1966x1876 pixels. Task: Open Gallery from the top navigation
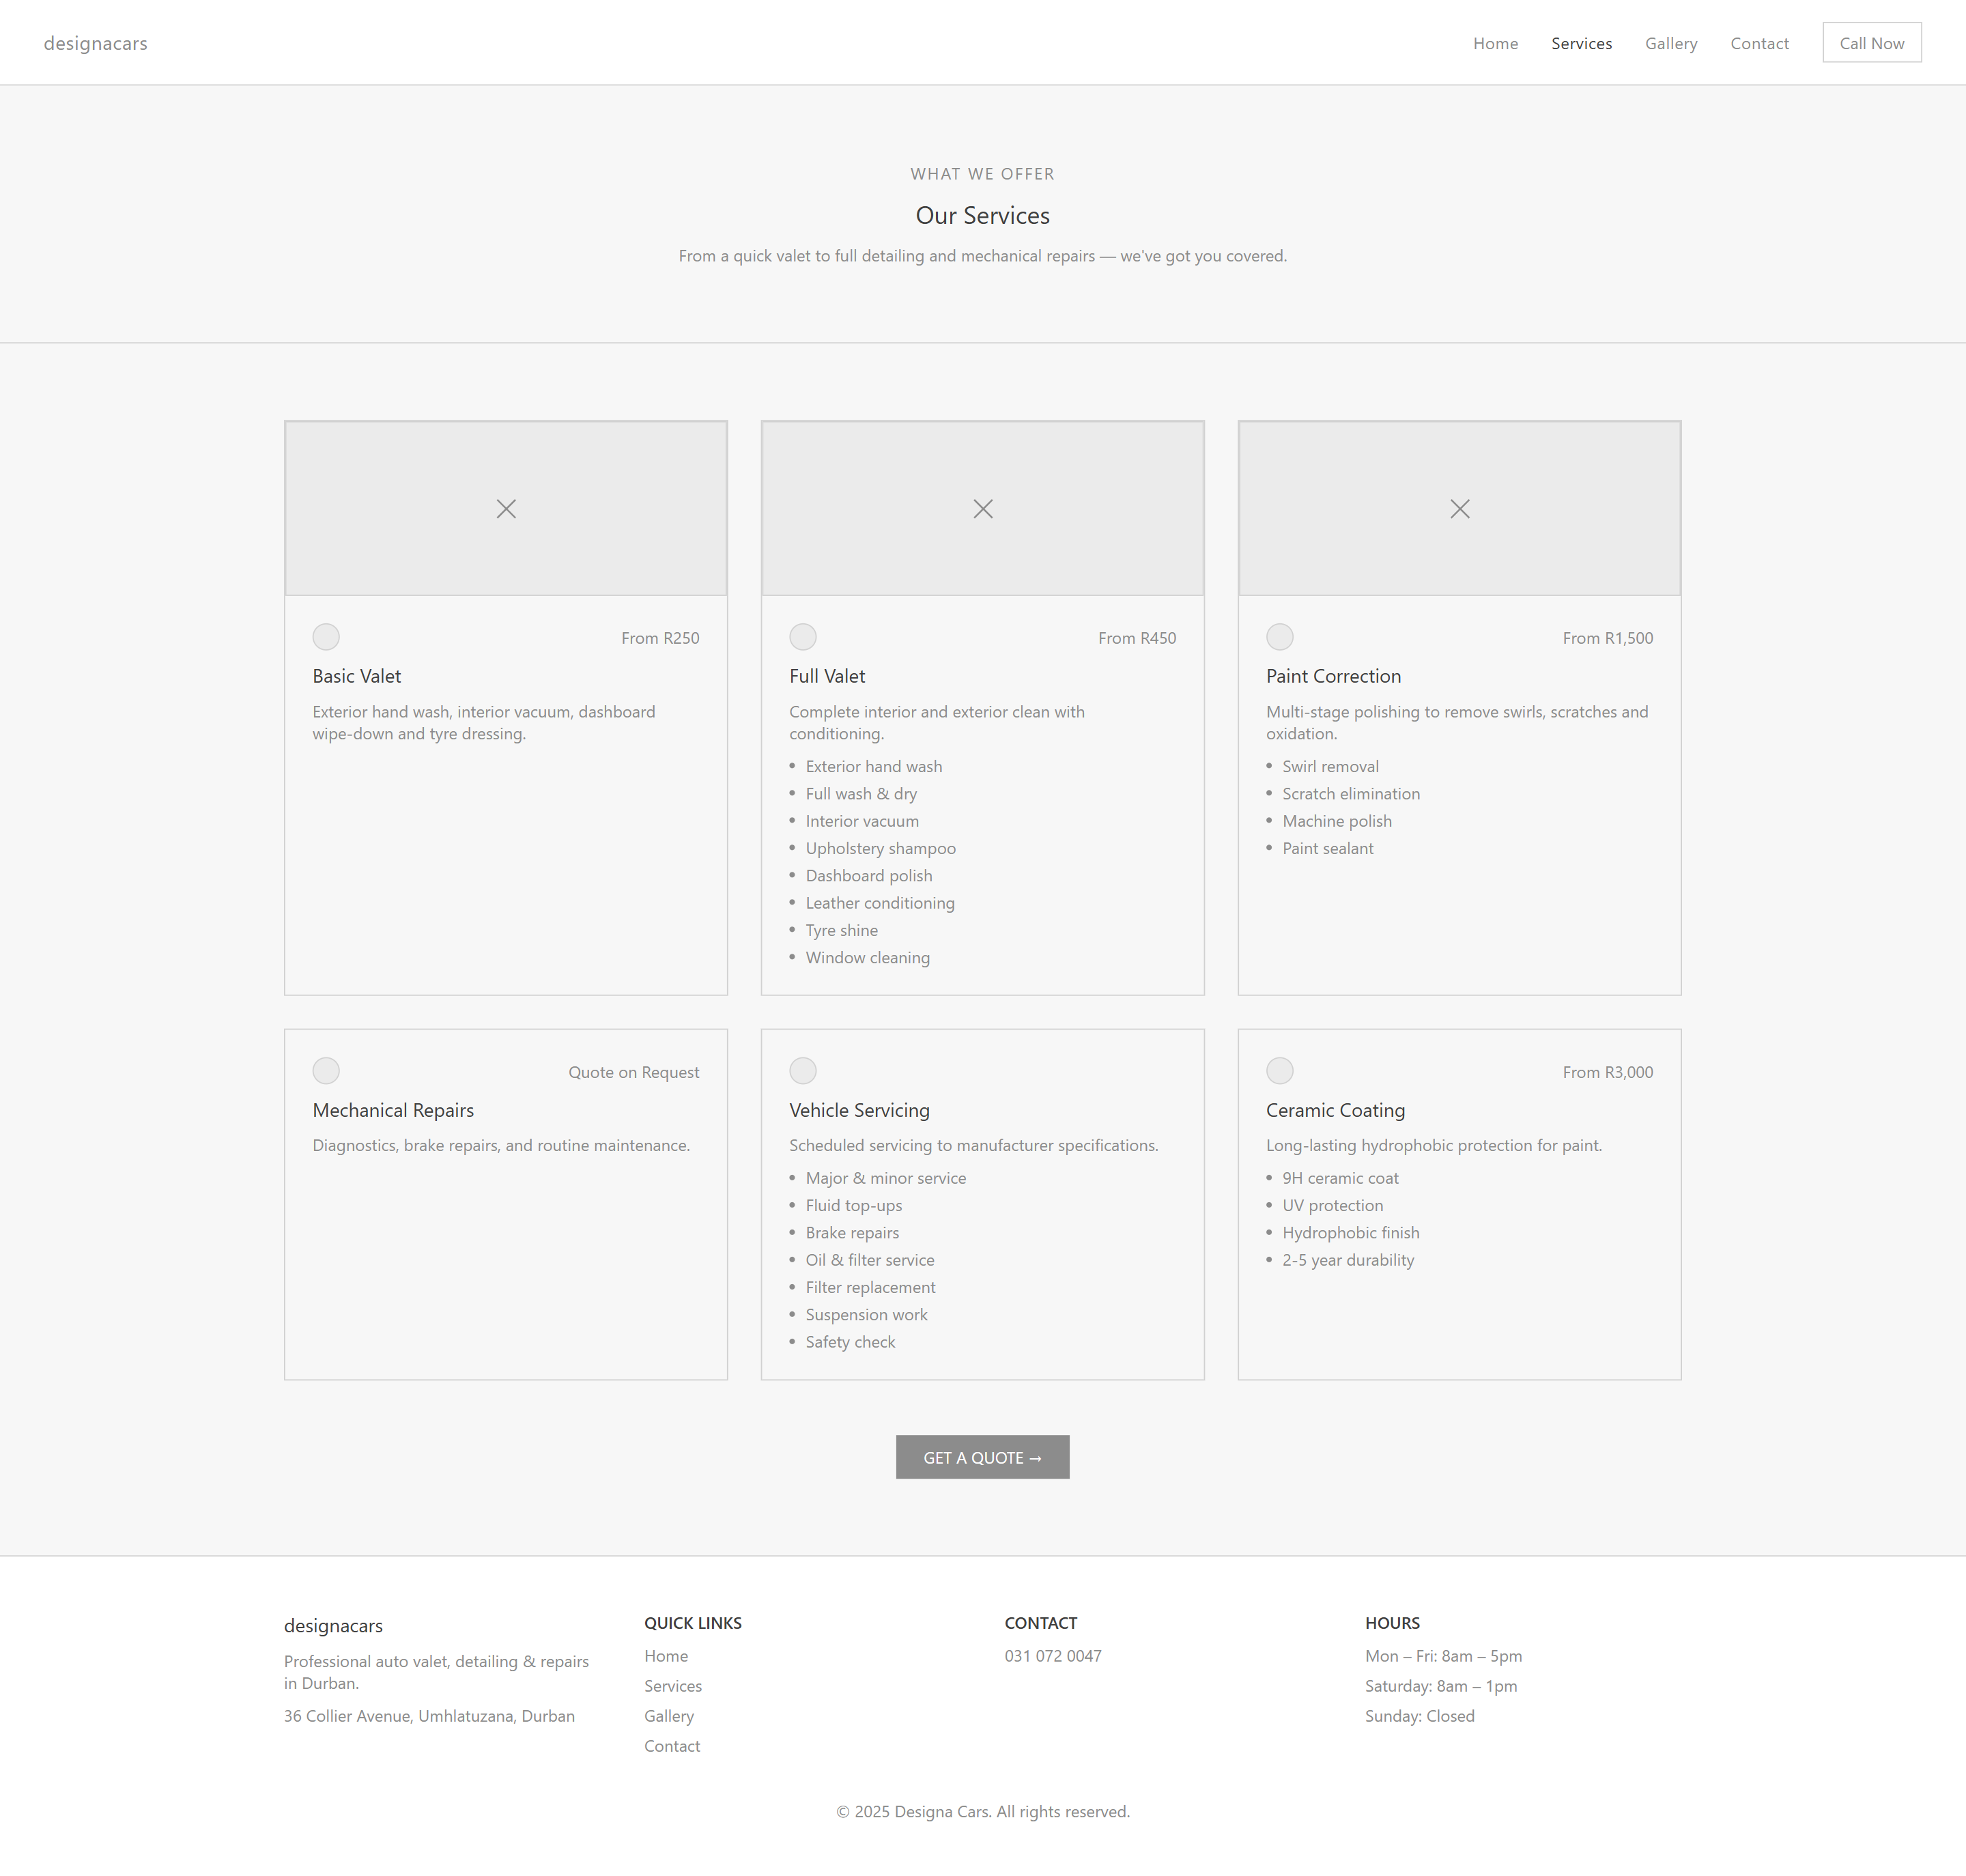tap(1671, 43)
